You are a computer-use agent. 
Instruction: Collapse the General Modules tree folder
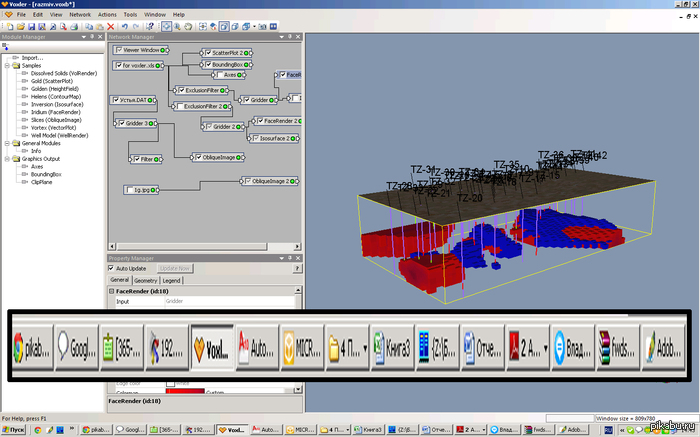click(x=5, y=143)
